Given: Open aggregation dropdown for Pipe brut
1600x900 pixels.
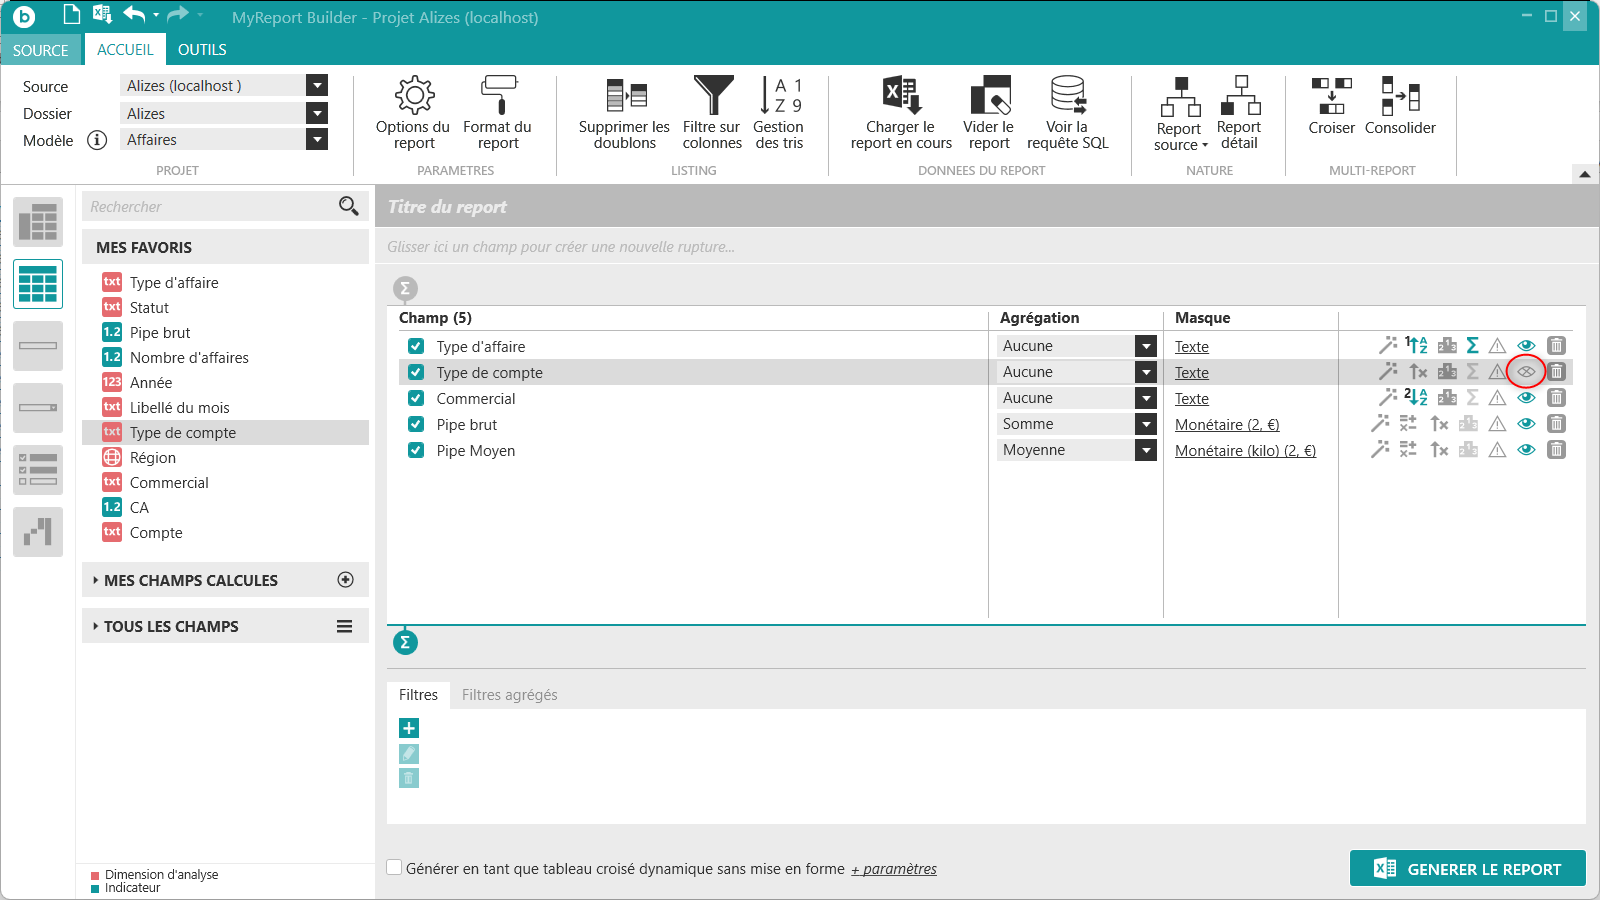Looking at the screenshot, I should click(1146, 424).
